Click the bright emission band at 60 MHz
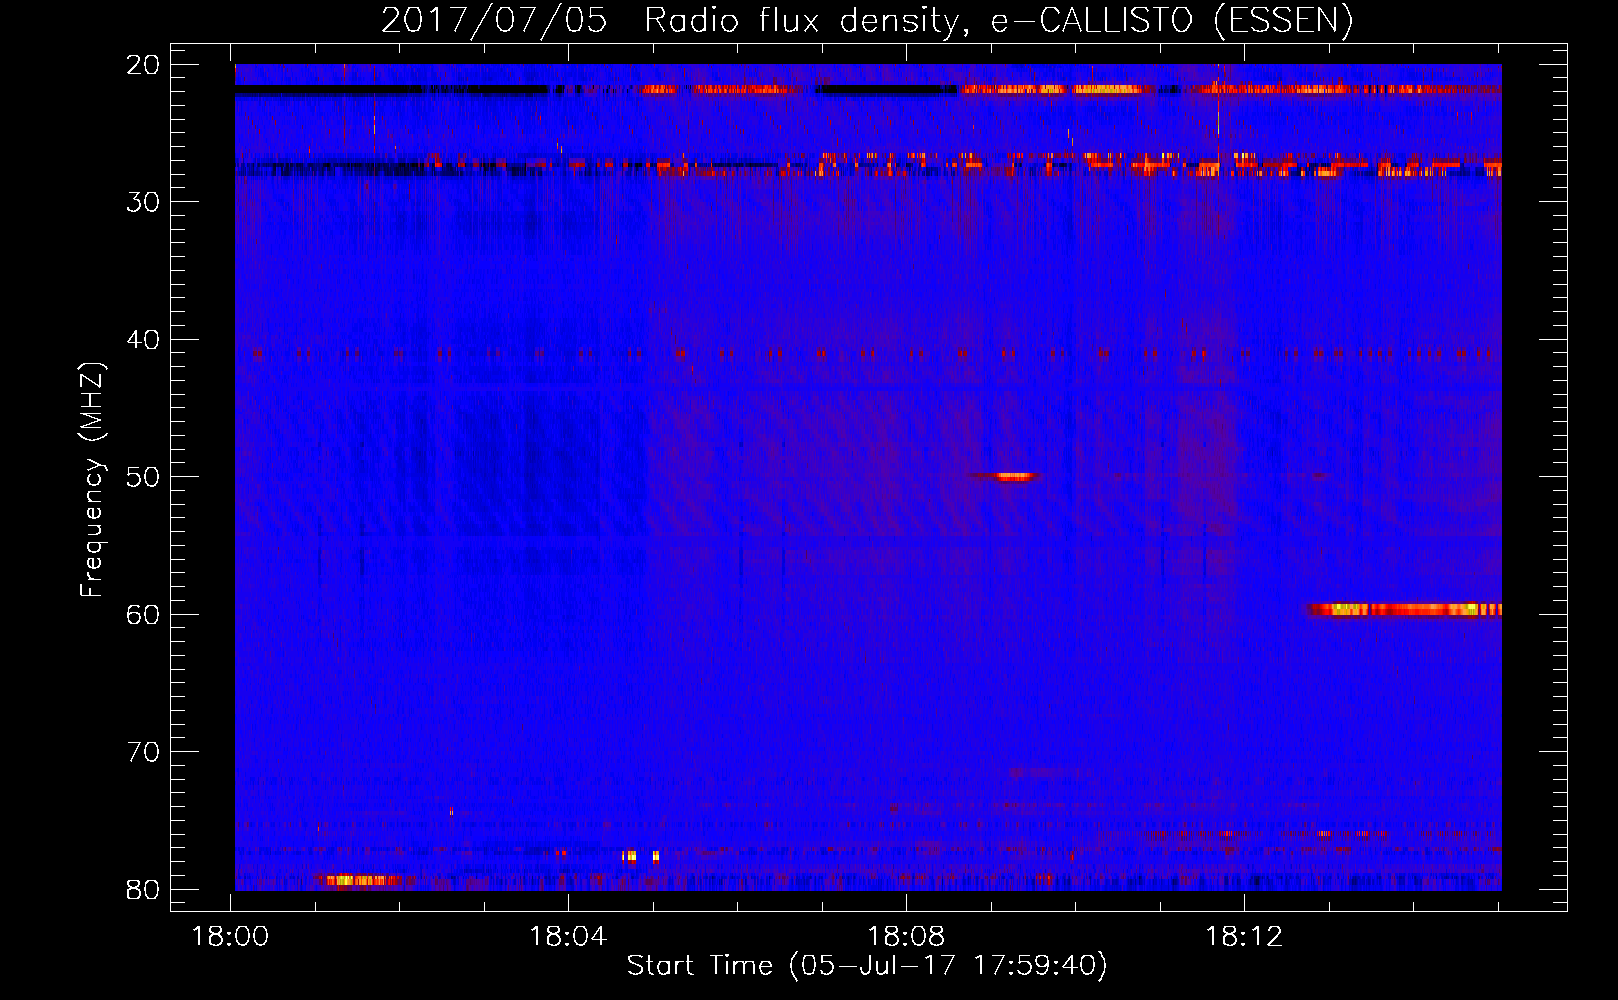Screen dimensions: 1618x1000 click(1405, 609)
